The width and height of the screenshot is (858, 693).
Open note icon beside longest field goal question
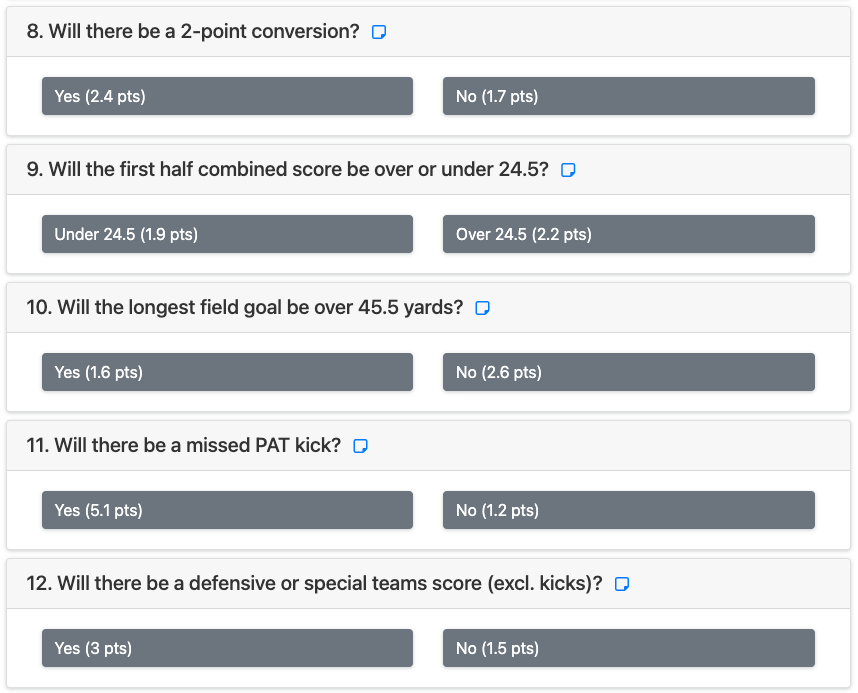(x=482, y=308)
